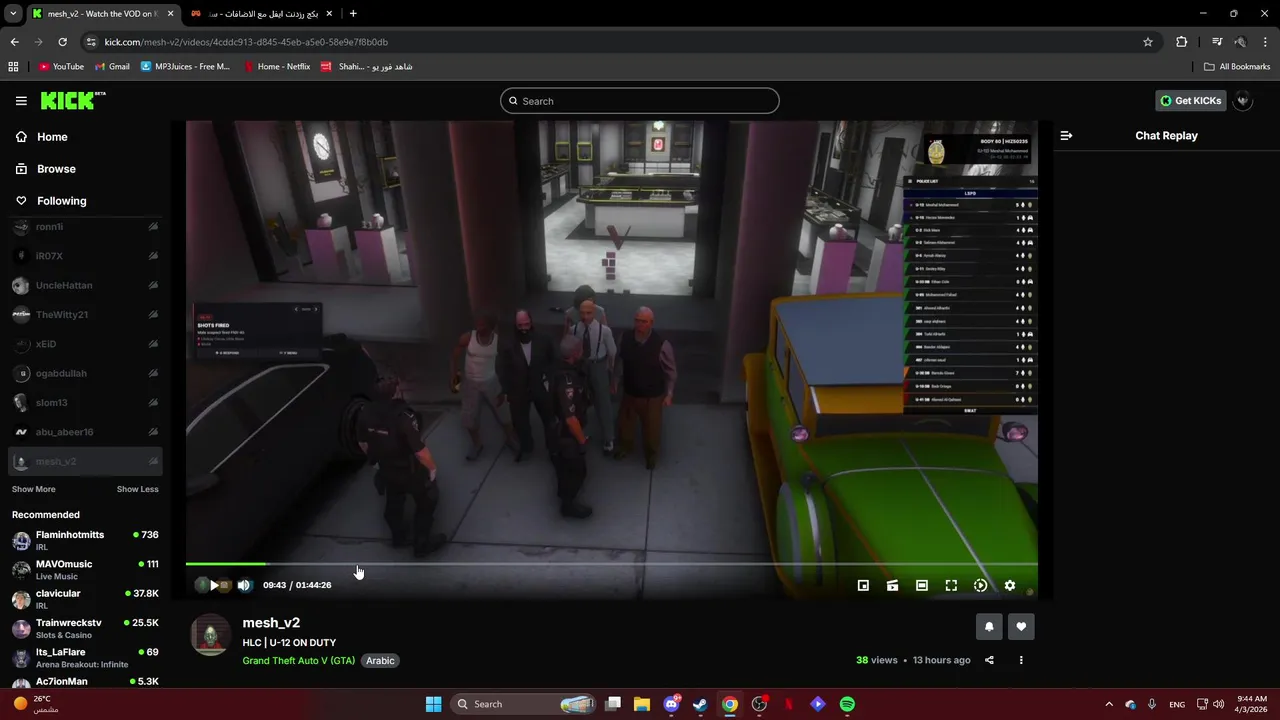Image resolution: width=1280 pixels, height=720 pixels.
Task: Seek on the video progress bar
Action: pyautogui.click(x=611, y=564)
